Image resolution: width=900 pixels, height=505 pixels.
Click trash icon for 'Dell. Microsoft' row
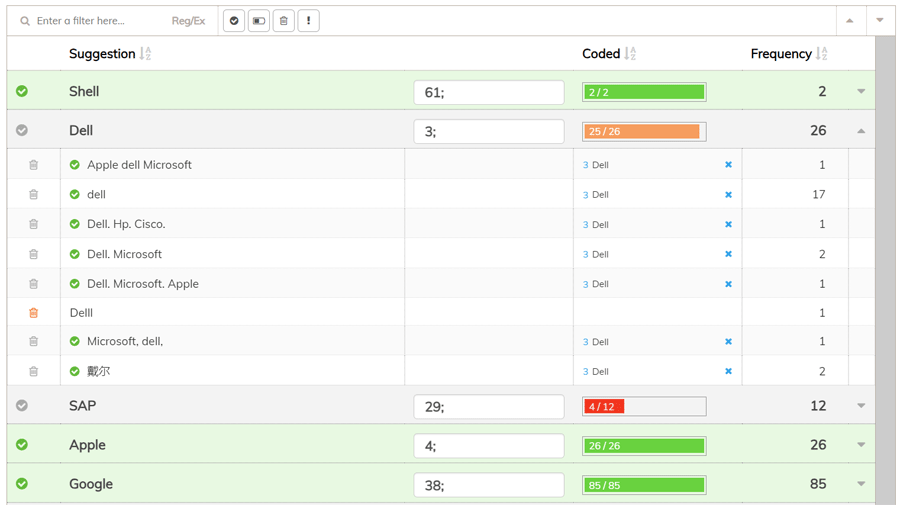[33, 254]
